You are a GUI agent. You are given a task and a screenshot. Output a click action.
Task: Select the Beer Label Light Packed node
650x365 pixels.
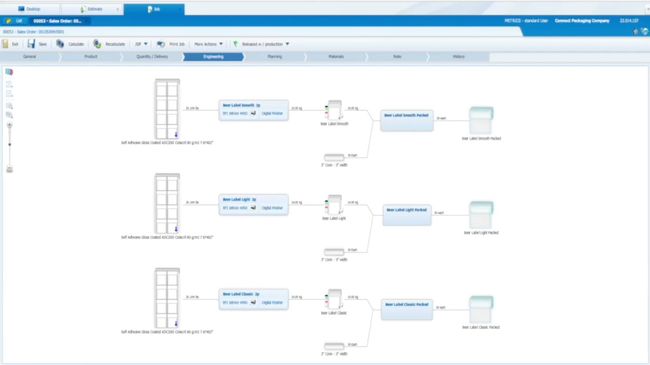(x=407, y=215)
